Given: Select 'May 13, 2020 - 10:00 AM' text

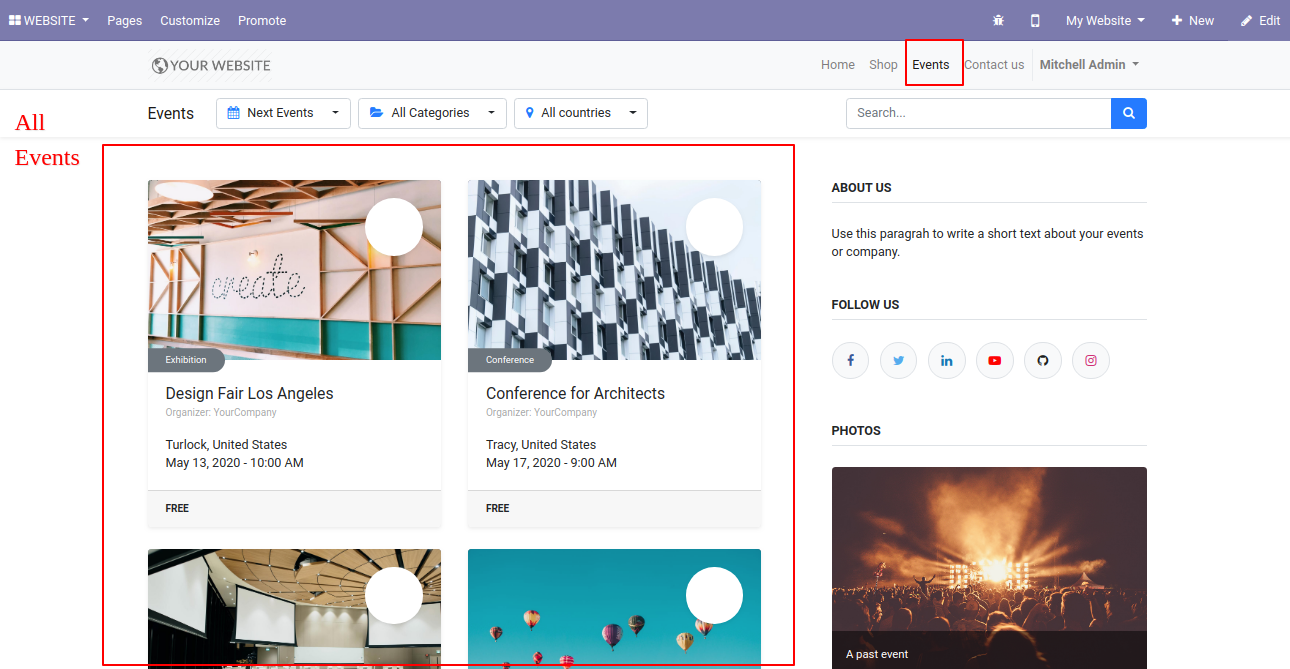Looking at the screenshot, I should pos(234,463).
